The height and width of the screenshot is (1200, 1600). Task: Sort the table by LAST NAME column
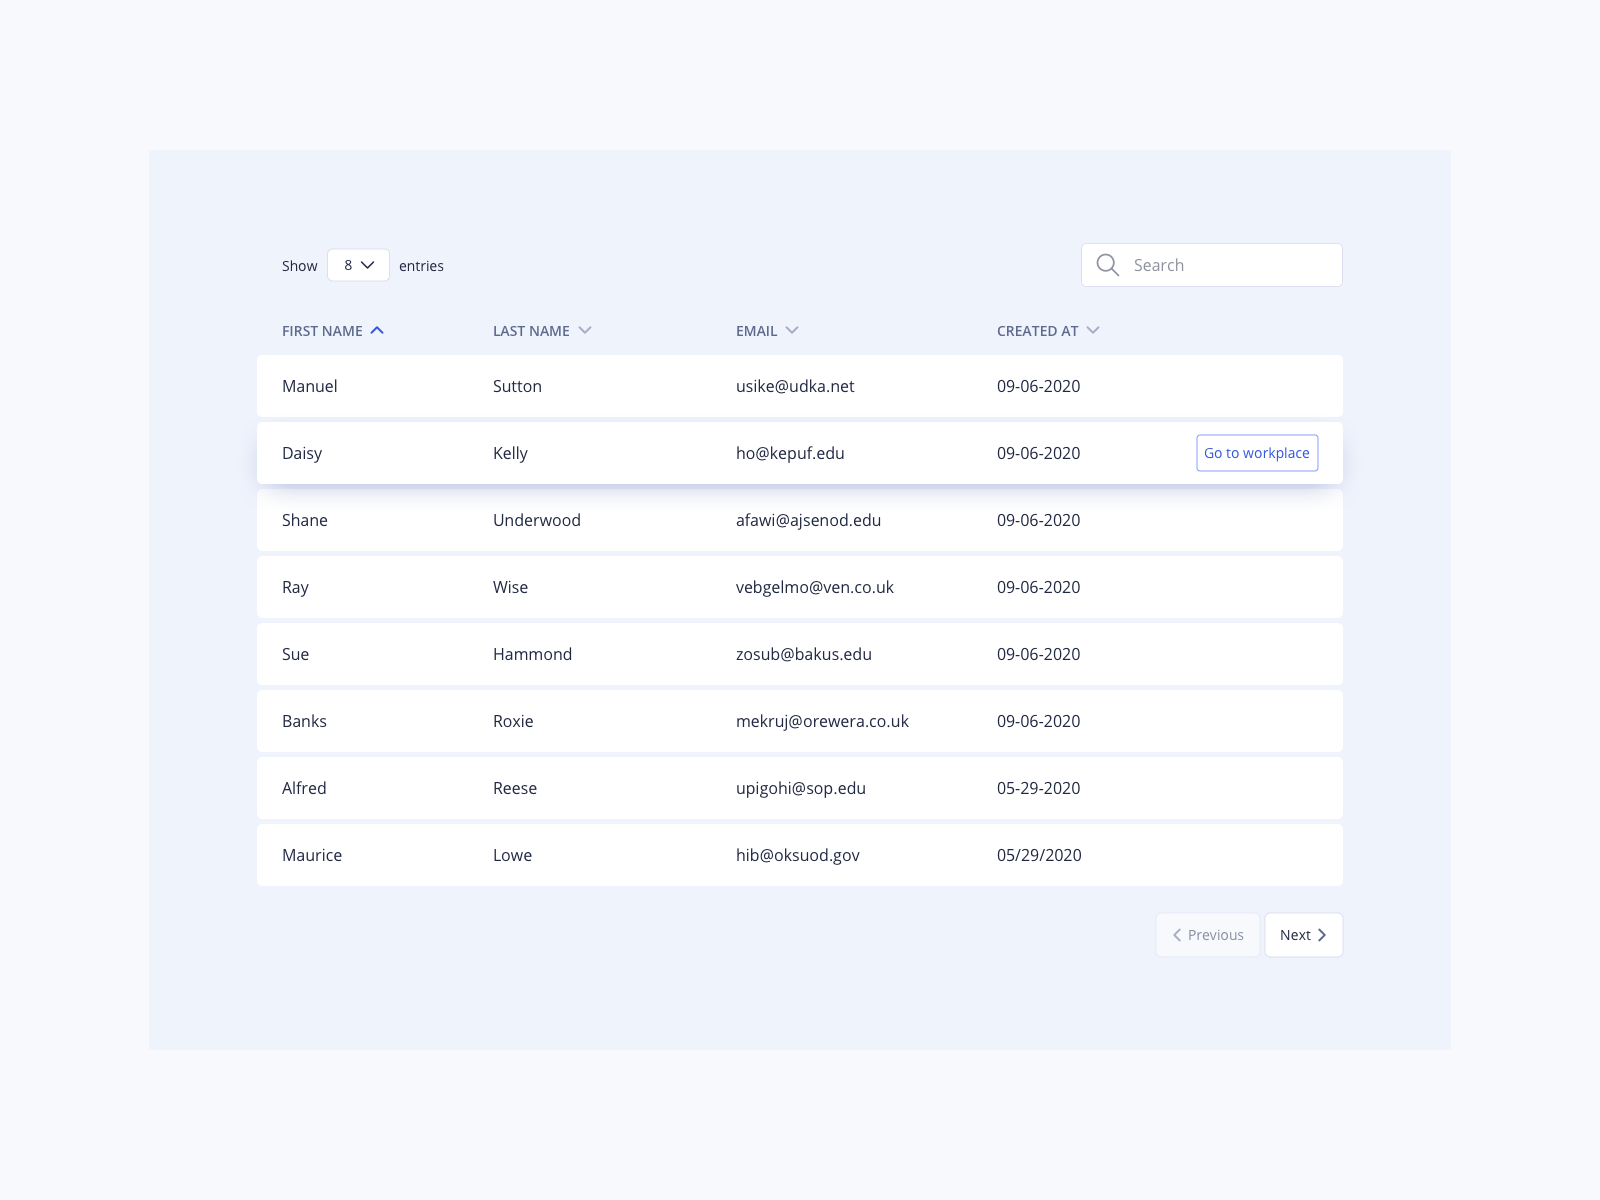(531, 331)
